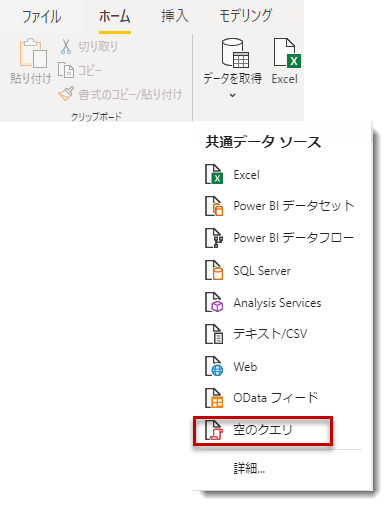
Task: Click the 空のクエリ script icon
Action: click(214, 430)
